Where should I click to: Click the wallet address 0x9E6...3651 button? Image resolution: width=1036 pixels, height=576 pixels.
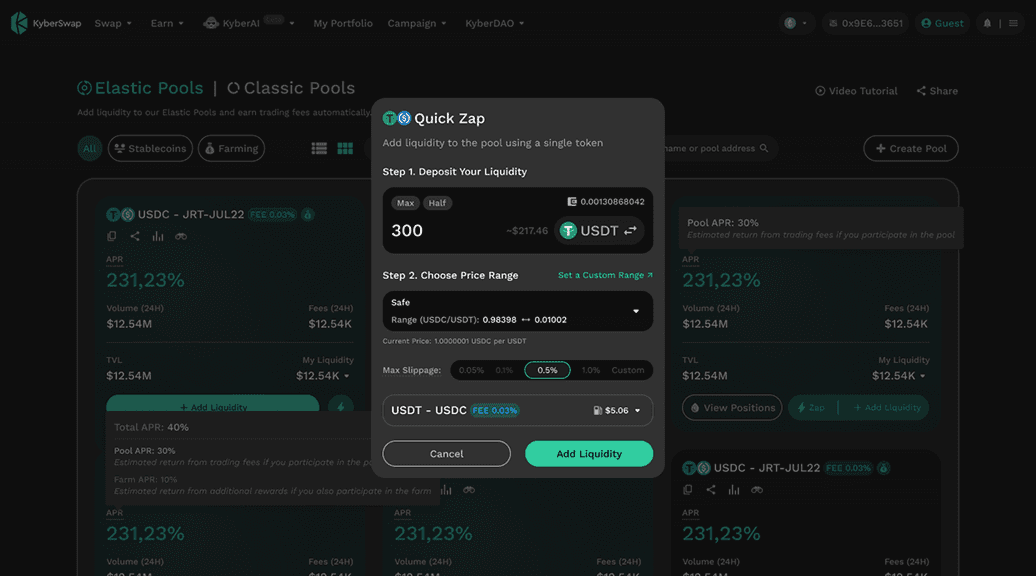click(x=866, y=23)
